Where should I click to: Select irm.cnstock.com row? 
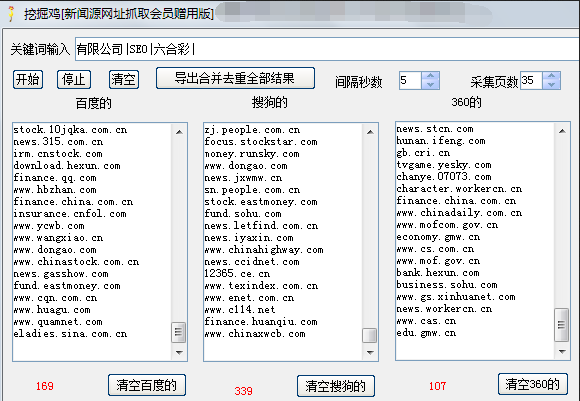coord(58,154)
